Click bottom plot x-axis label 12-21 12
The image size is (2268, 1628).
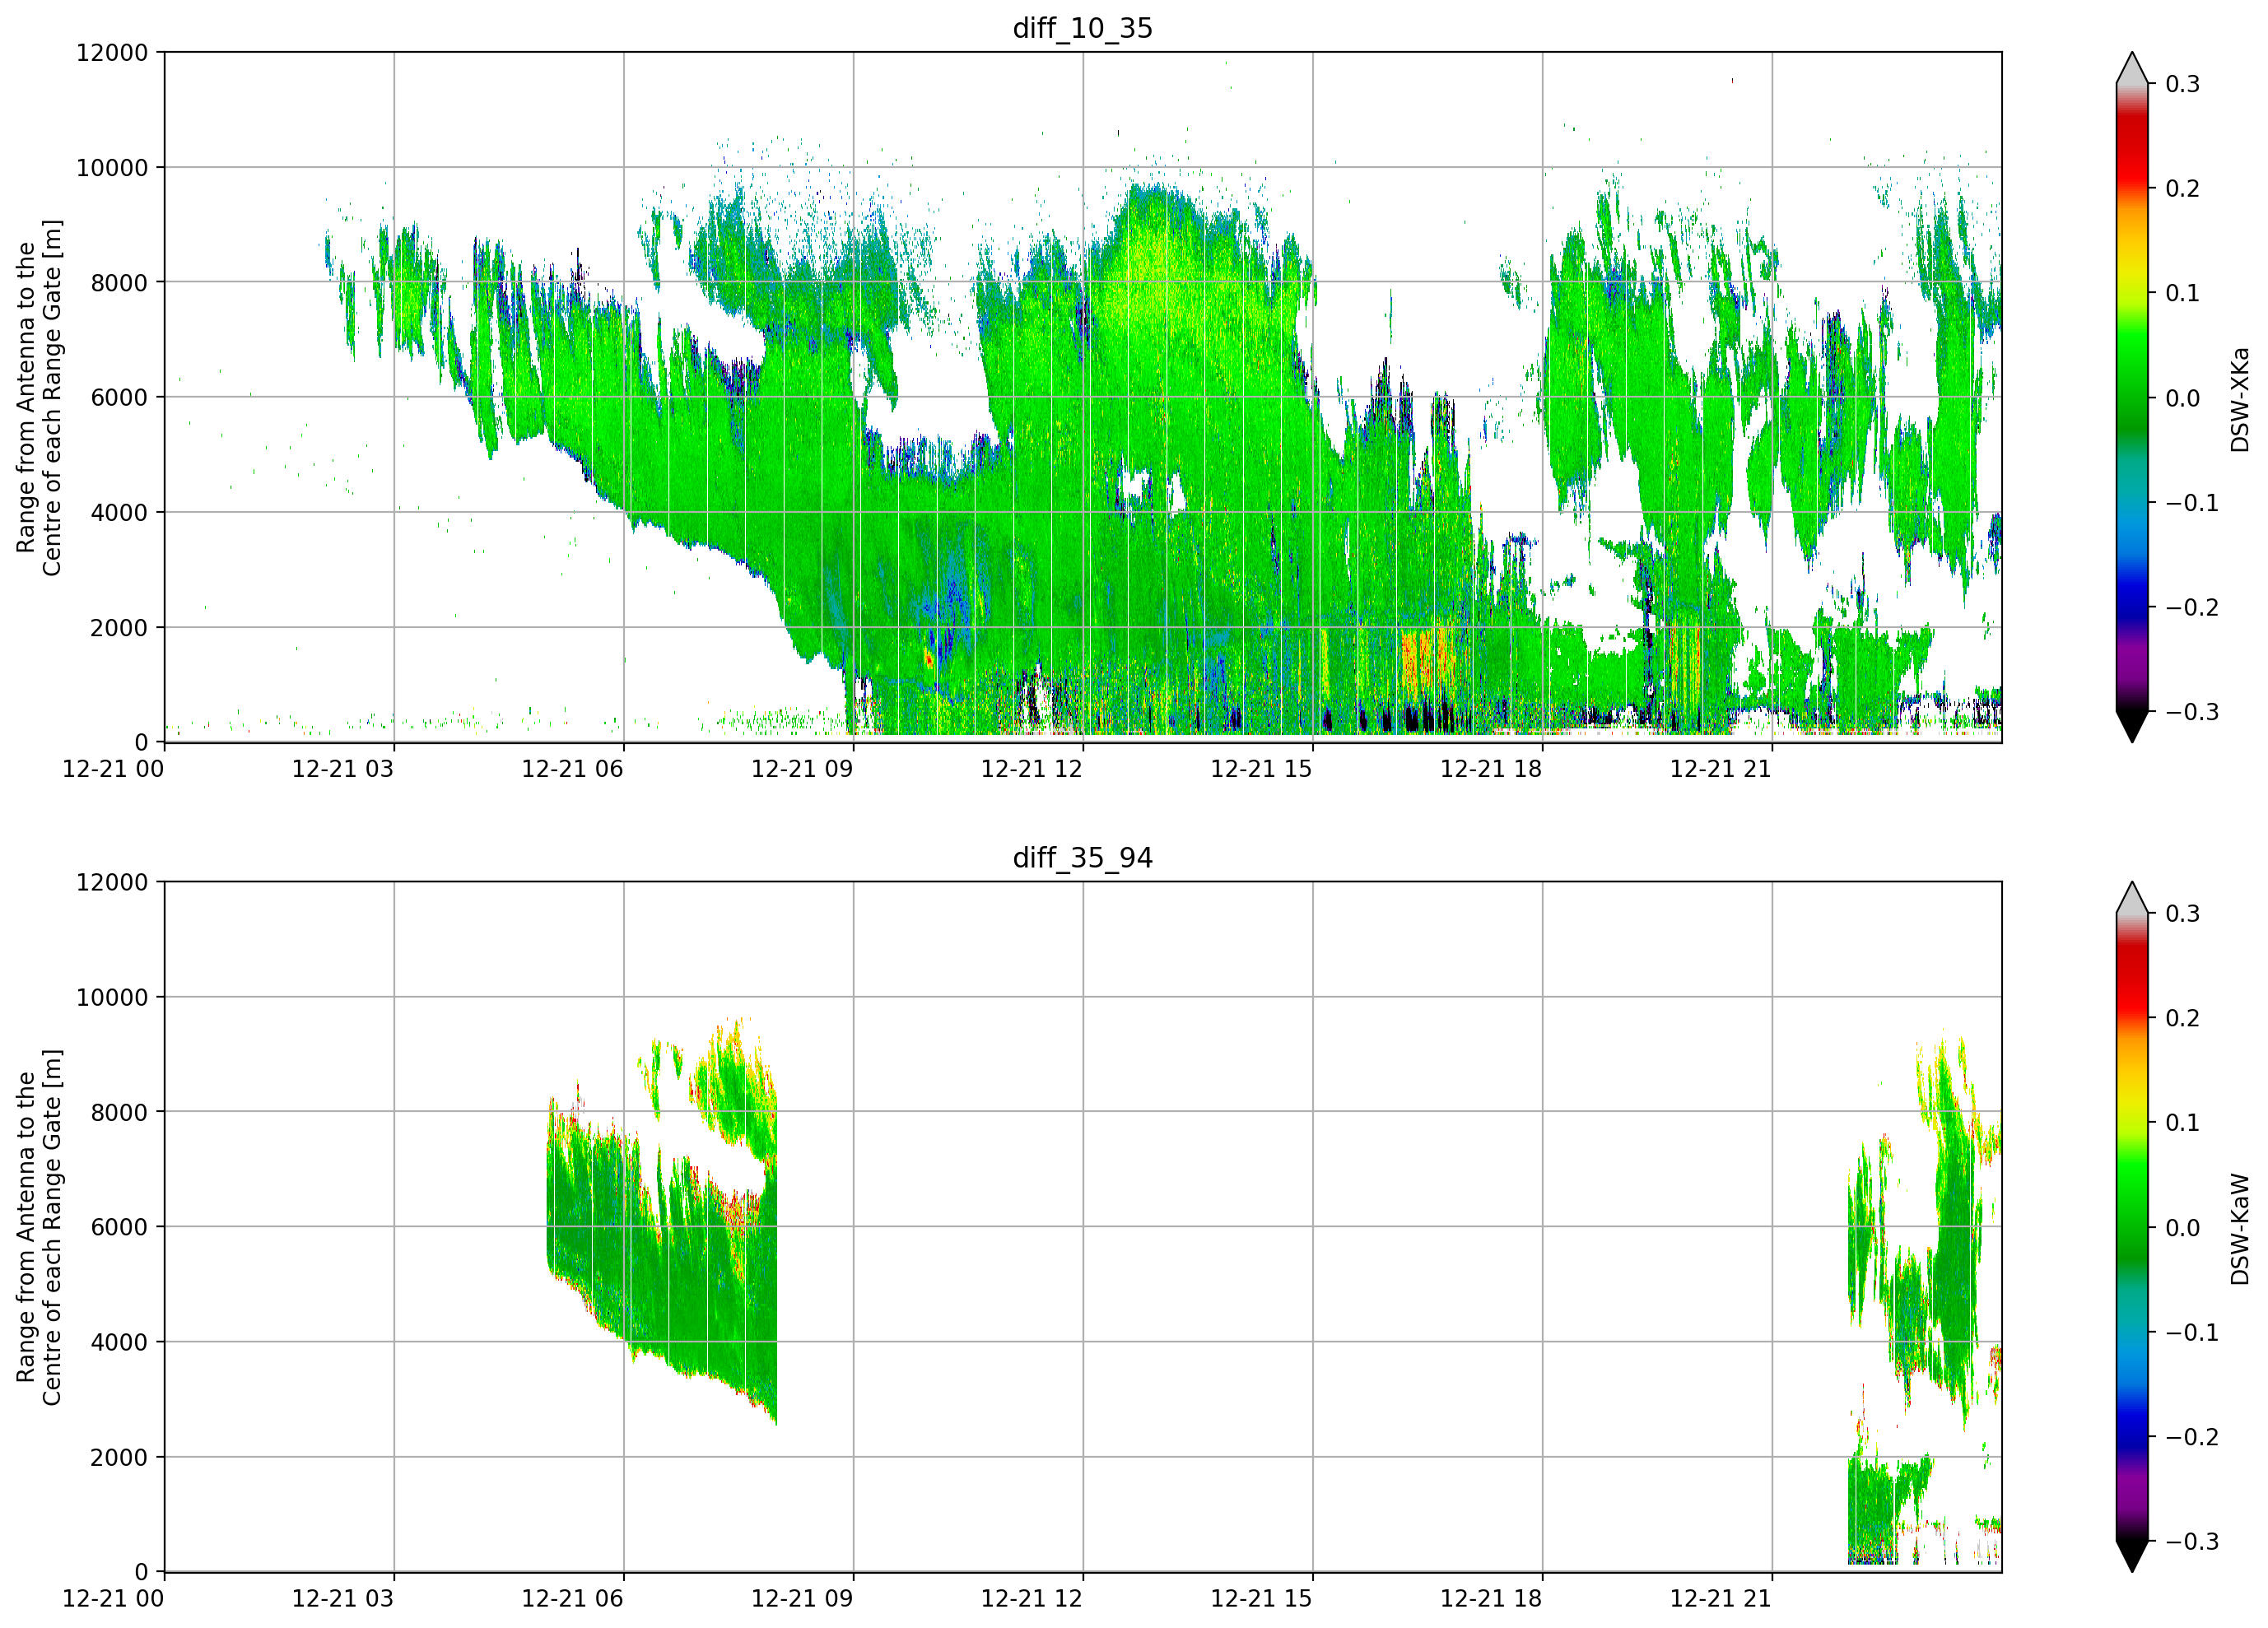pos(1032,1598)
